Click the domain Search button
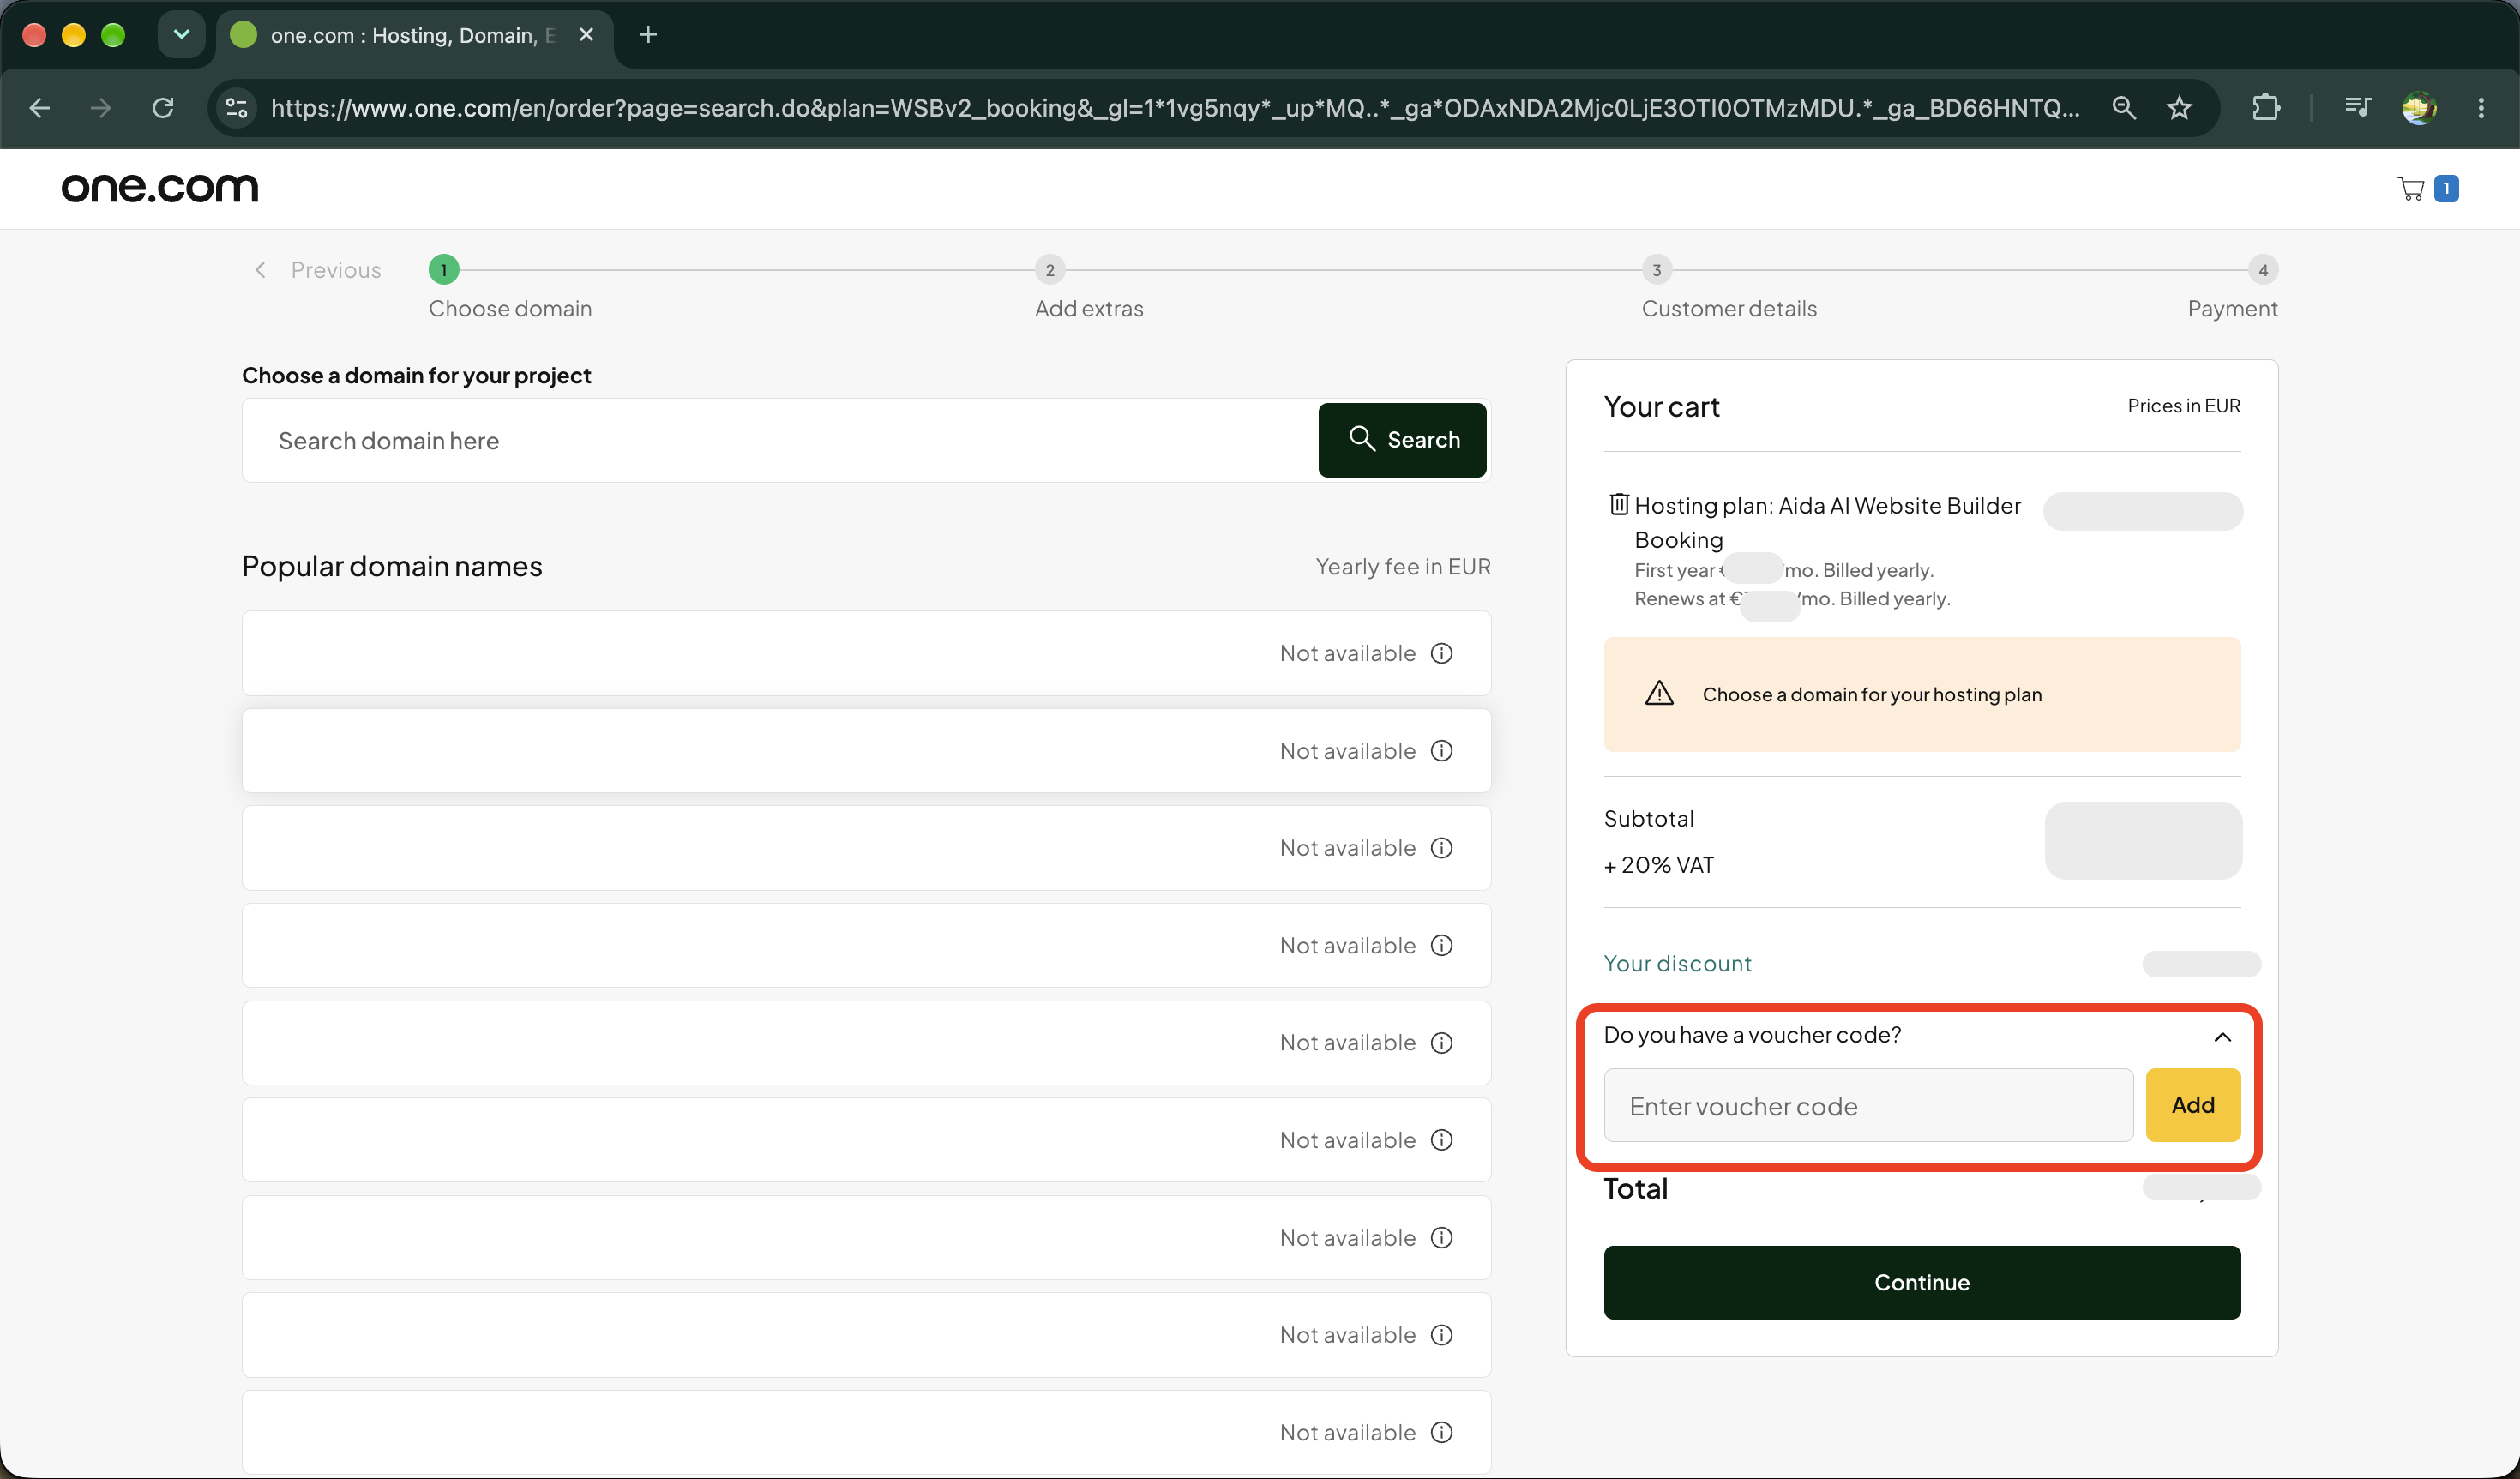Image resolution: width=2520 pixels, height=1479 pixels. click(x=1402, y=440)
